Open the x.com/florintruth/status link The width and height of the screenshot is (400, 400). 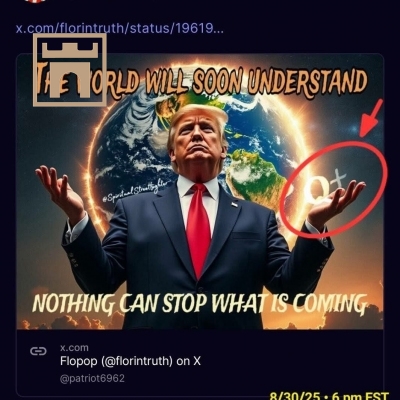[120, 29]
